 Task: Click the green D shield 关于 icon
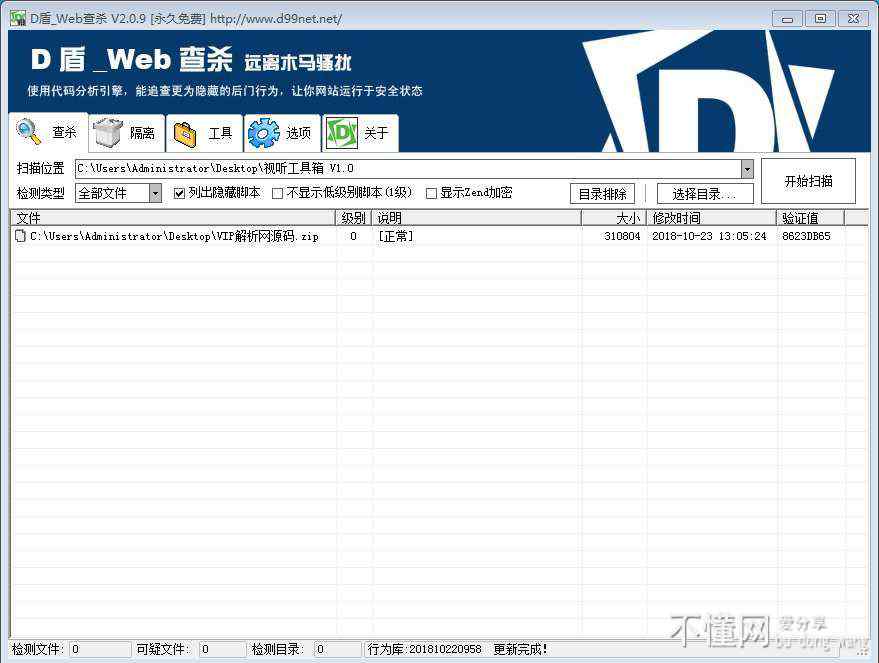coord(342,133)
